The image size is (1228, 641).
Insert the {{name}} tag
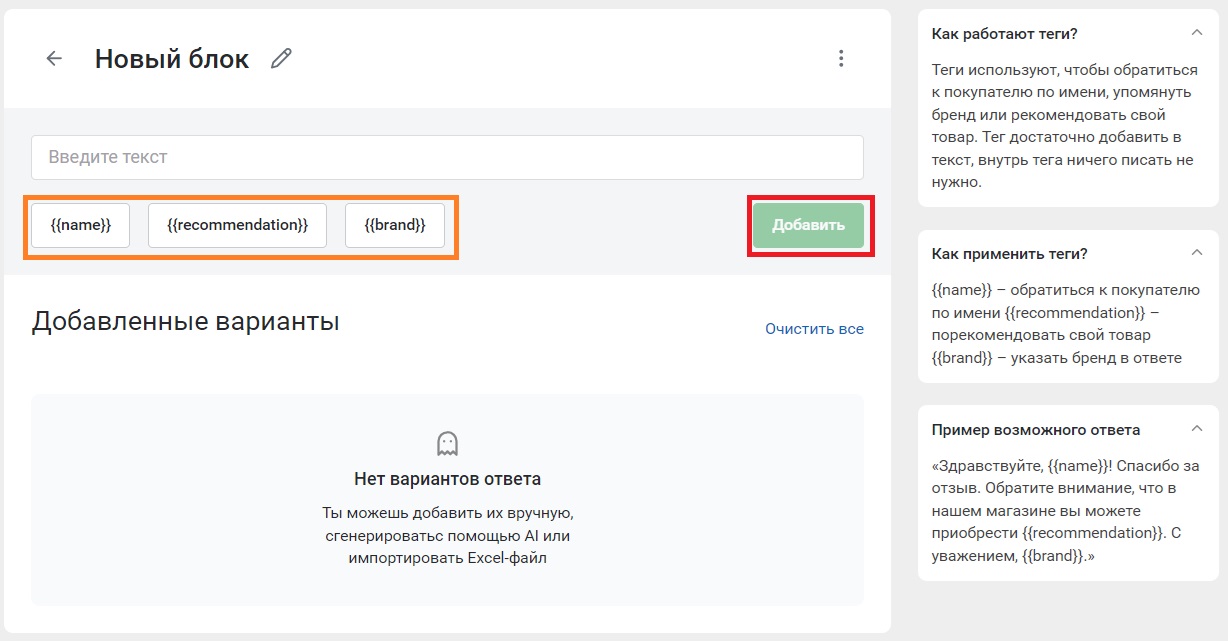coord(80,225)
